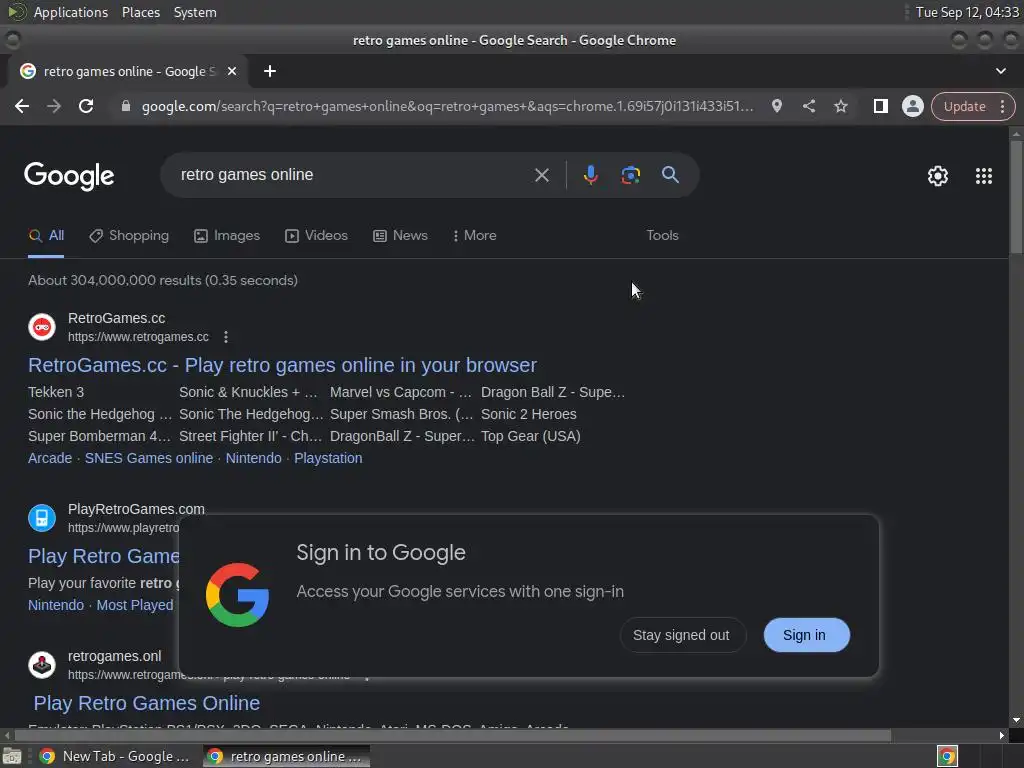Click the location pin icon in address bar

776,106
